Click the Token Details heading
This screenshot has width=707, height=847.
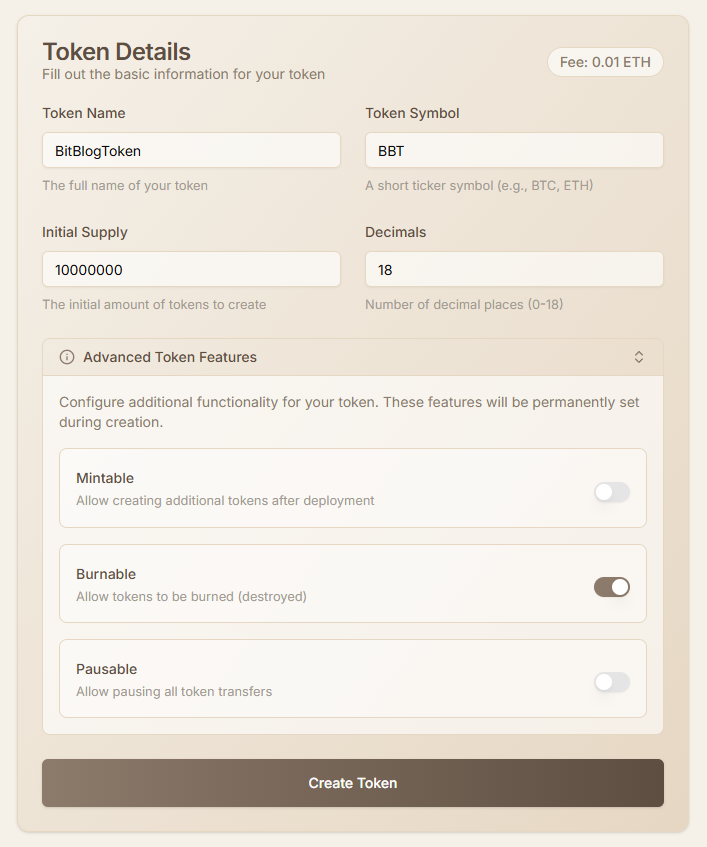pyautogui.click(x=116, y=51)
